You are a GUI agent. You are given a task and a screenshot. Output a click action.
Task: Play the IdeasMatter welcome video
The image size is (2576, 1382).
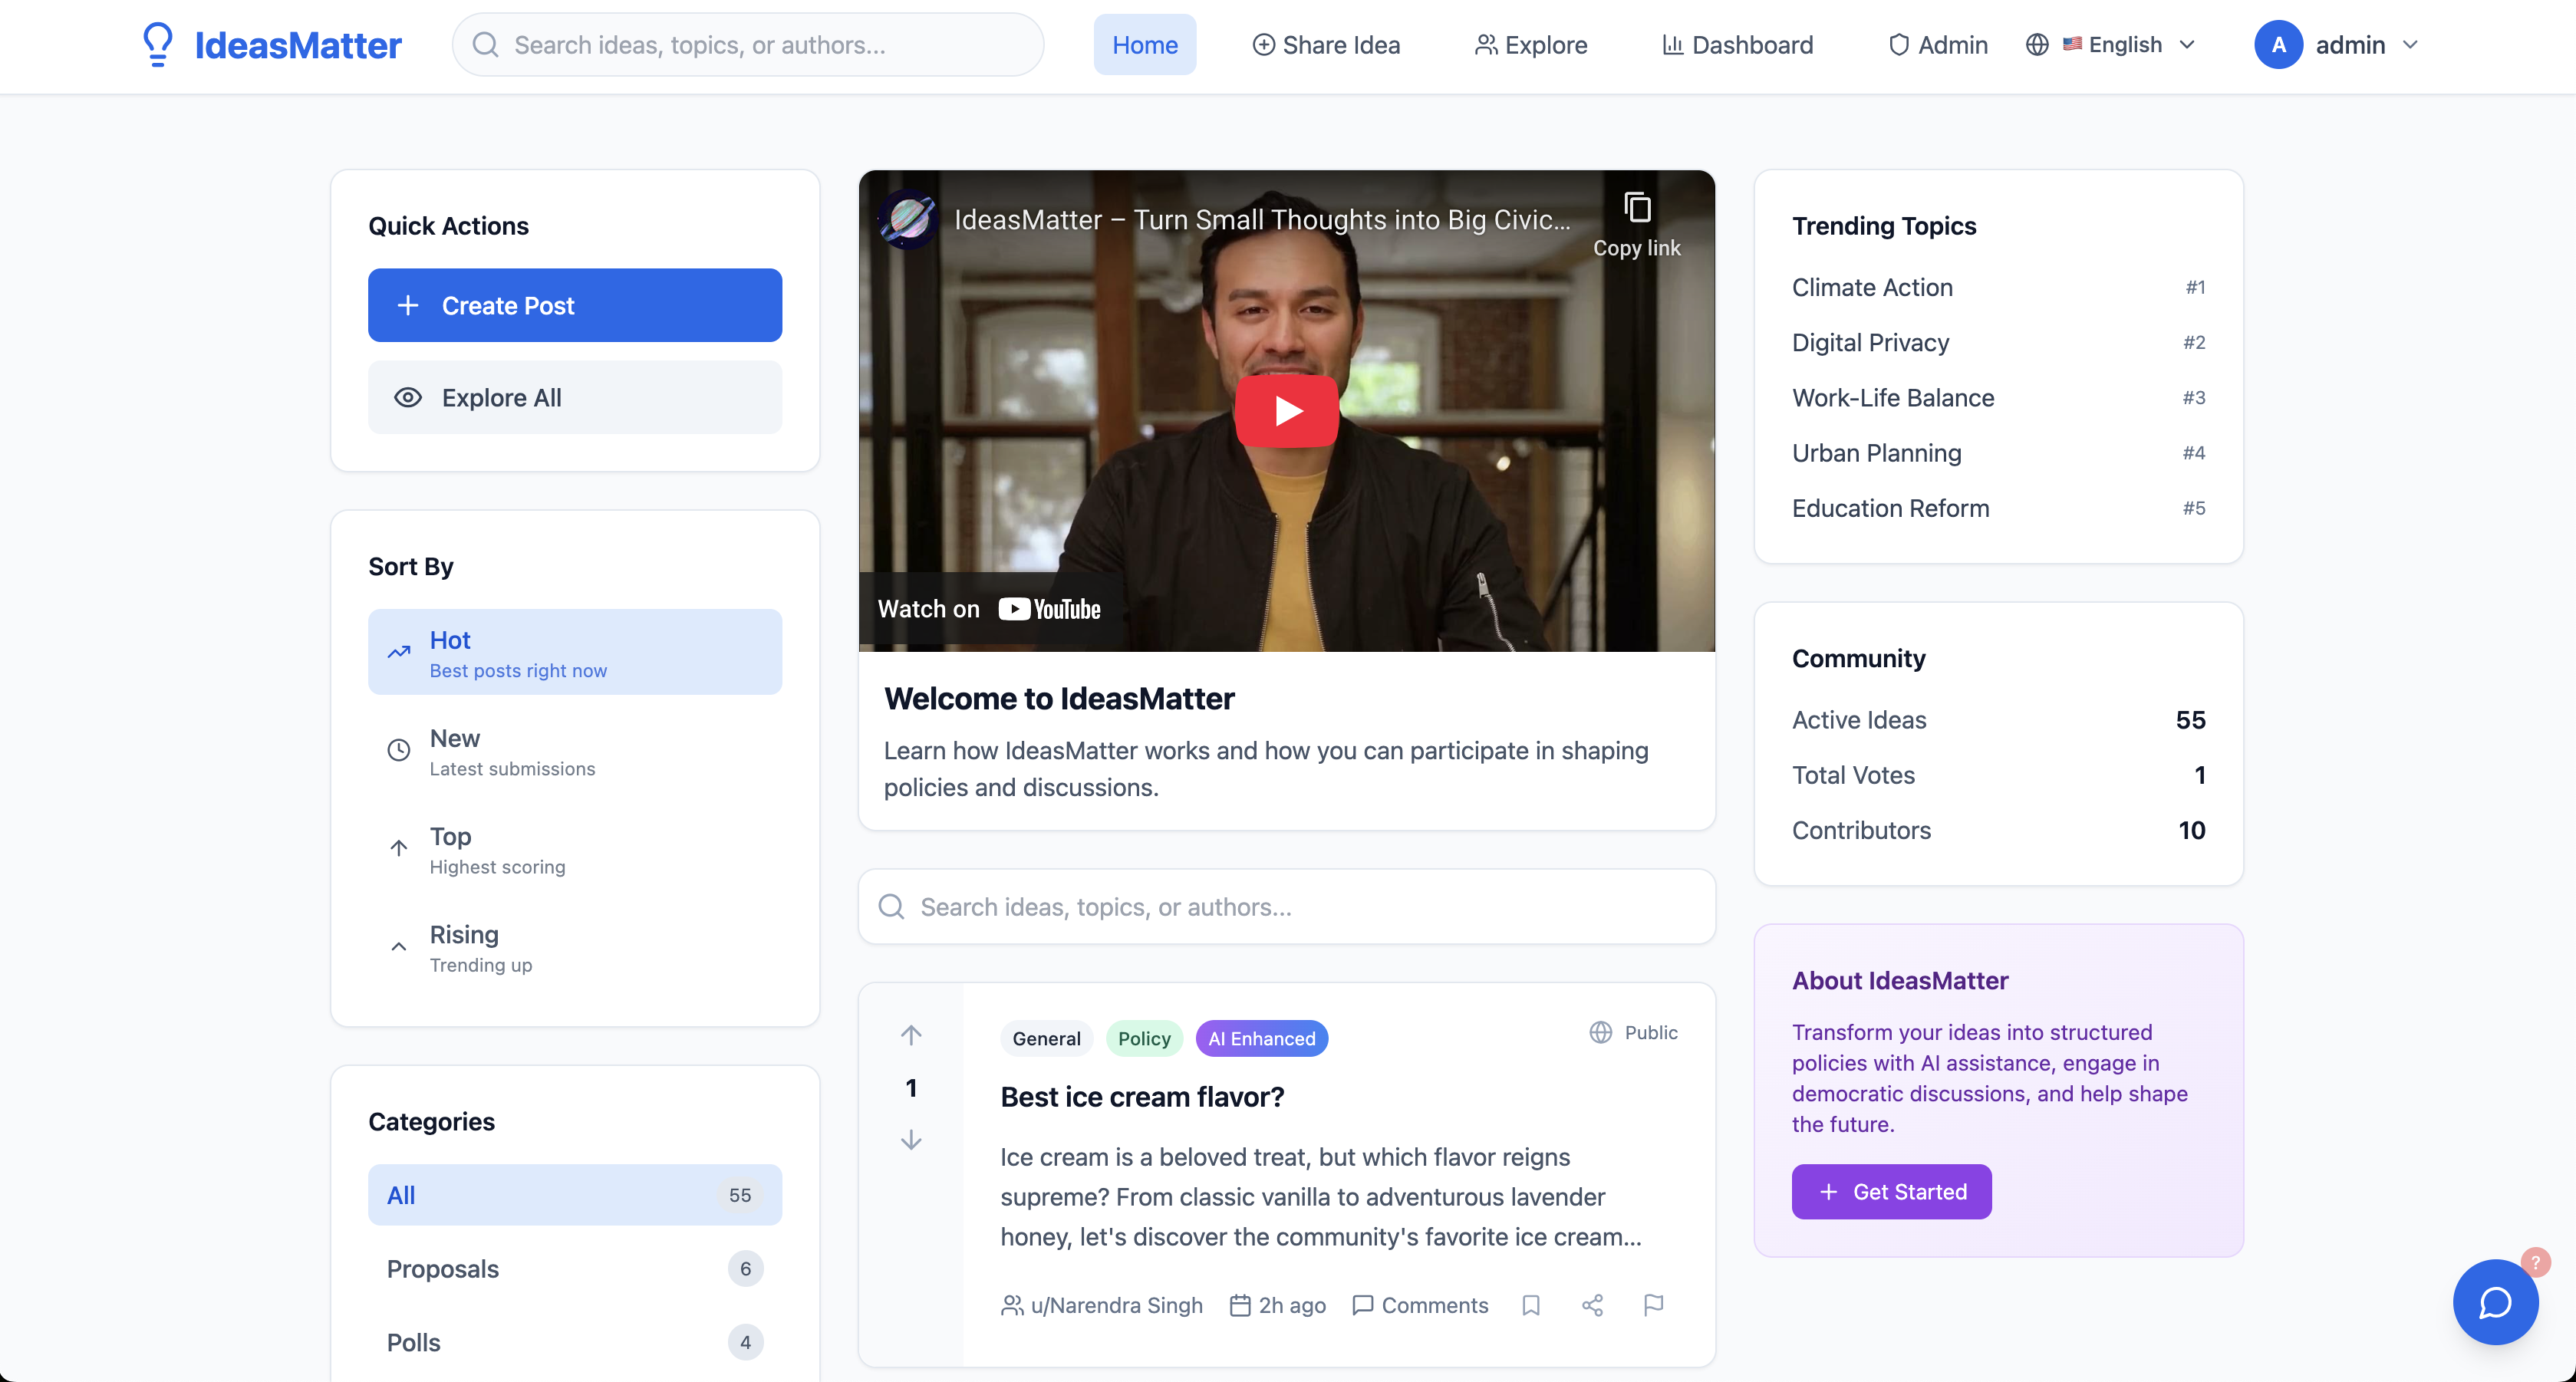click(1286, 411)
